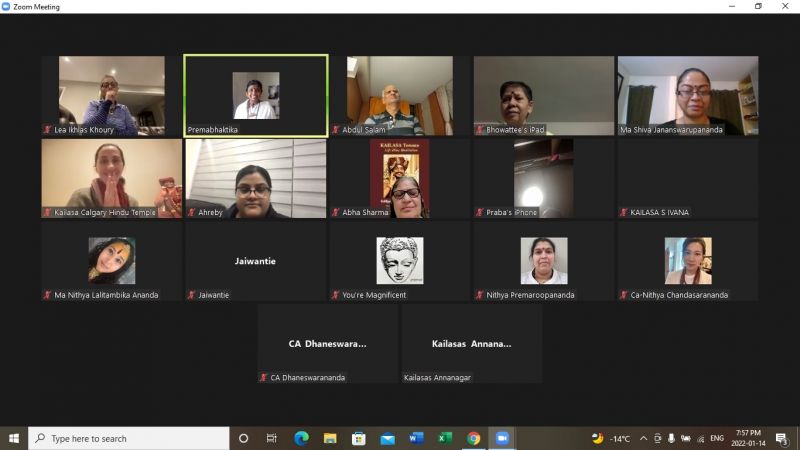This screenshot has width=800, height=450.
Task: Click the Zoom icon in the taskbar
Action: [502, 438]
